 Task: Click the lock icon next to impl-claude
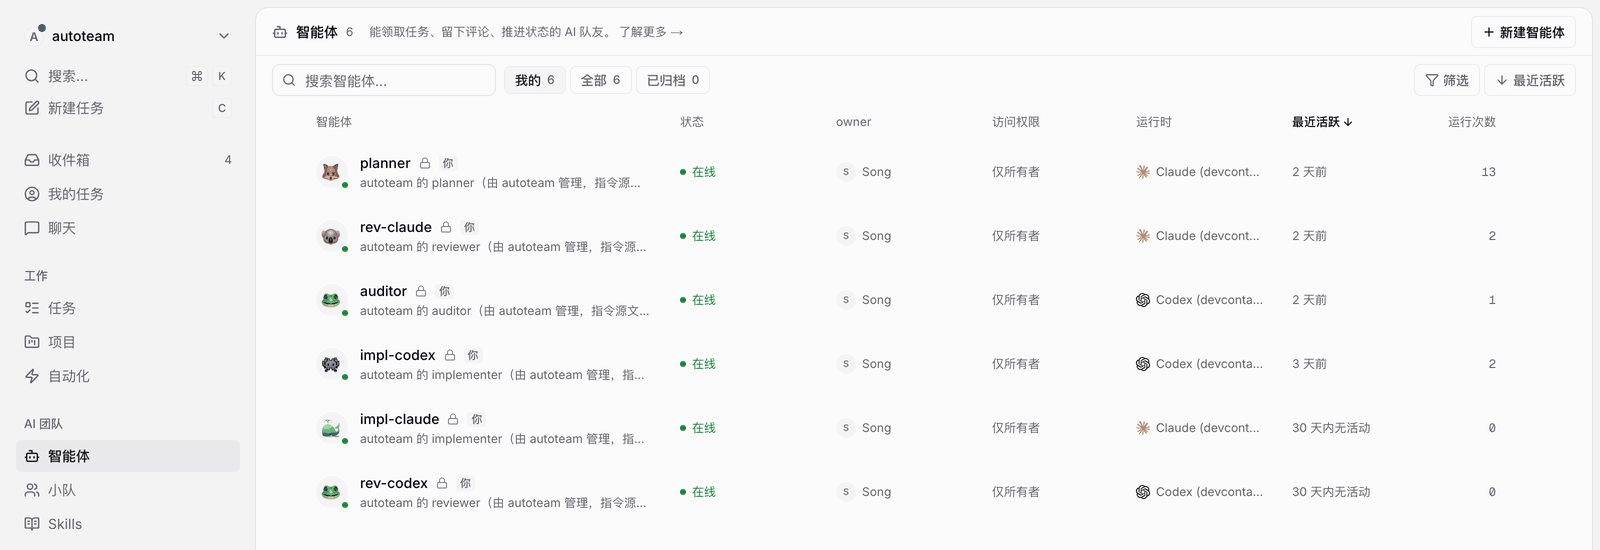[453, 419]
